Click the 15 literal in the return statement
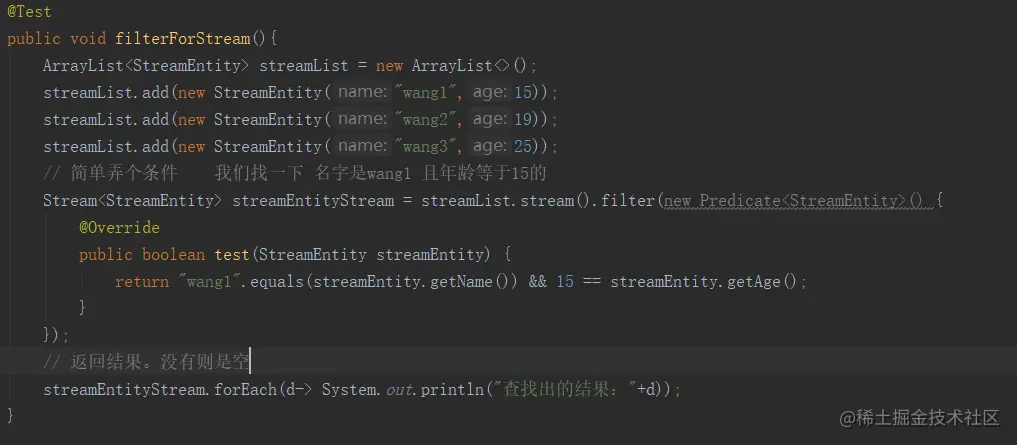The width and height of the screenshot is (1017, 445). tap(565, 282)
